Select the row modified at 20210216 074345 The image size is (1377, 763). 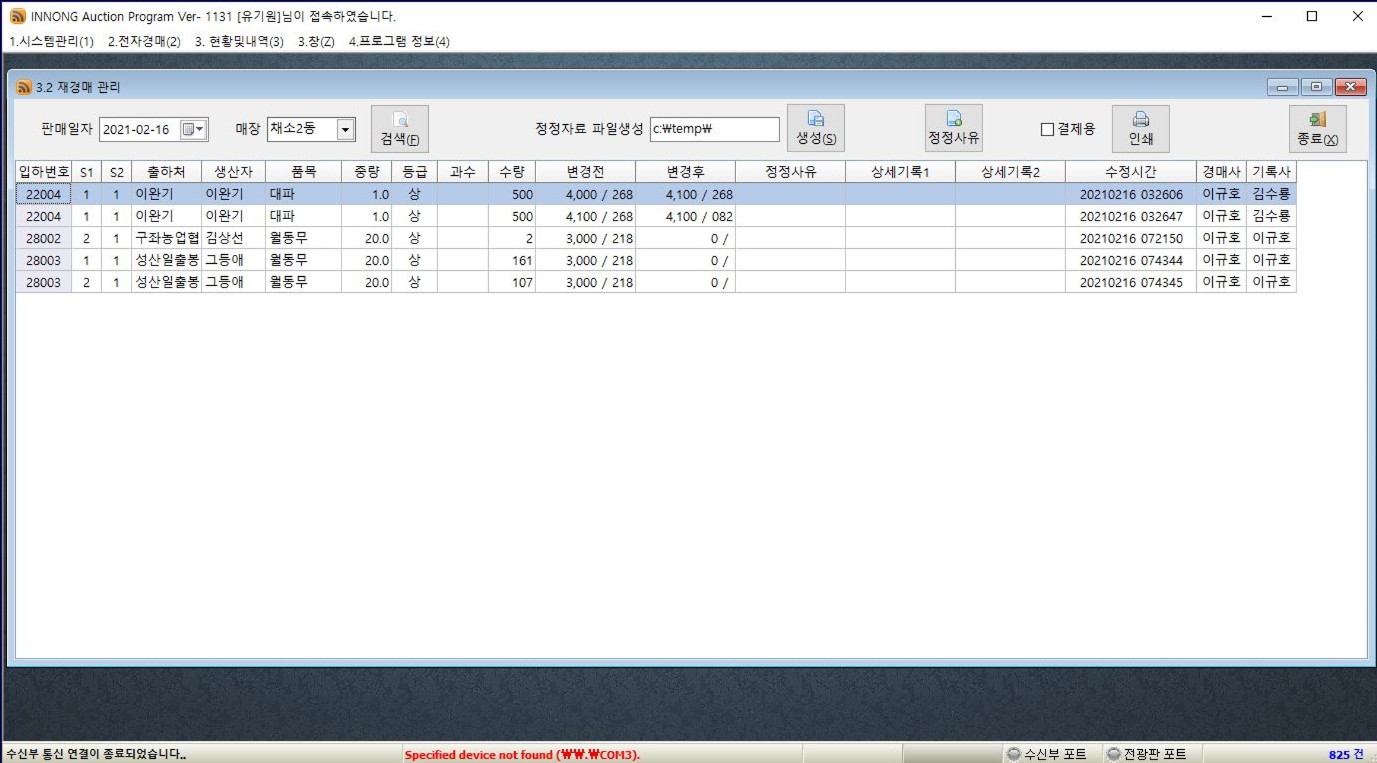tap(1130, 282)
